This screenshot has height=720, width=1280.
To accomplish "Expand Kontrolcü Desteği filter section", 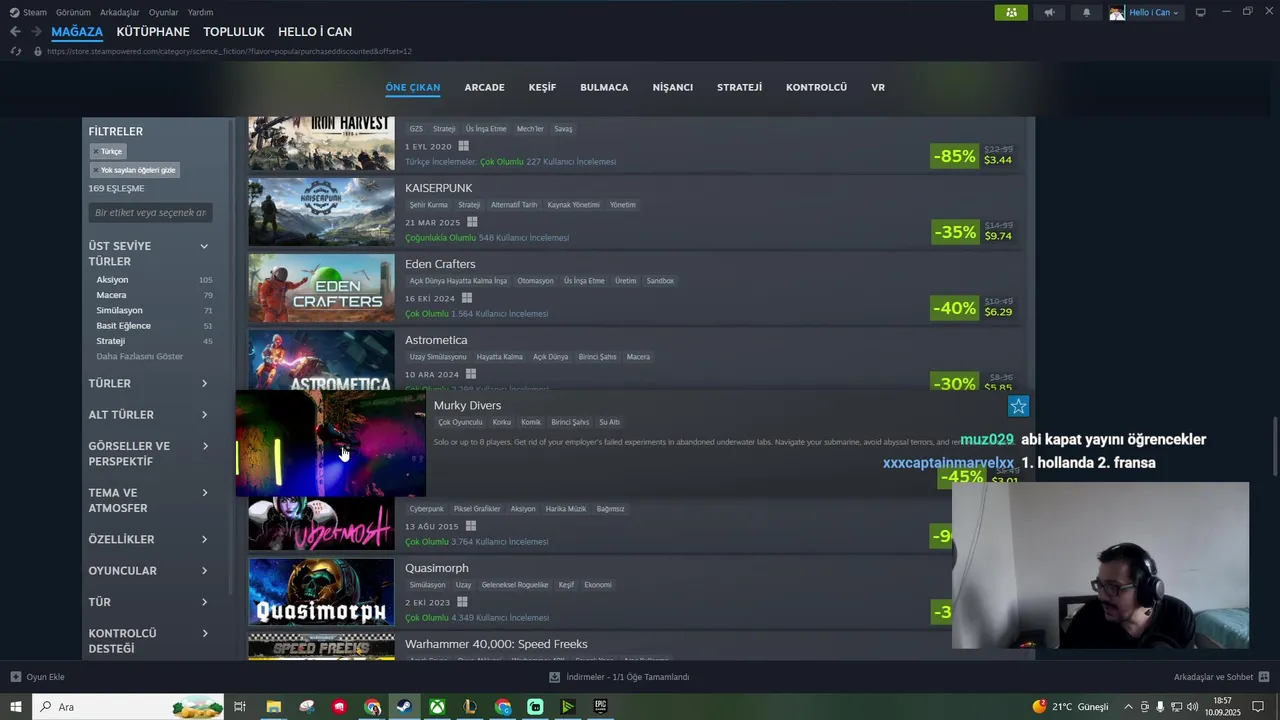I will coord(204,633).
